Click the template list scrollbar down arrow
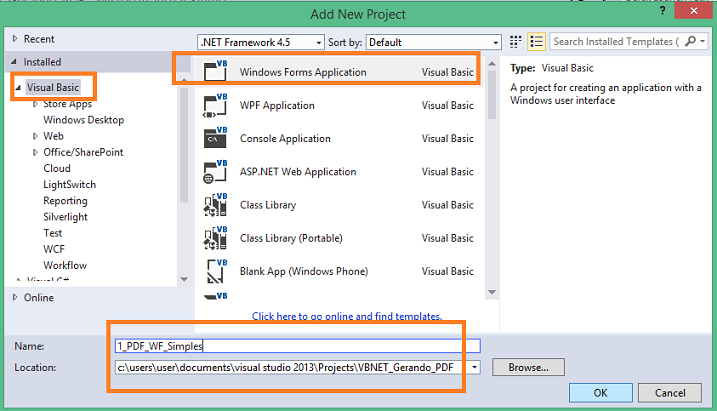This screenshot has width=717, height=411. click(492, 292)
